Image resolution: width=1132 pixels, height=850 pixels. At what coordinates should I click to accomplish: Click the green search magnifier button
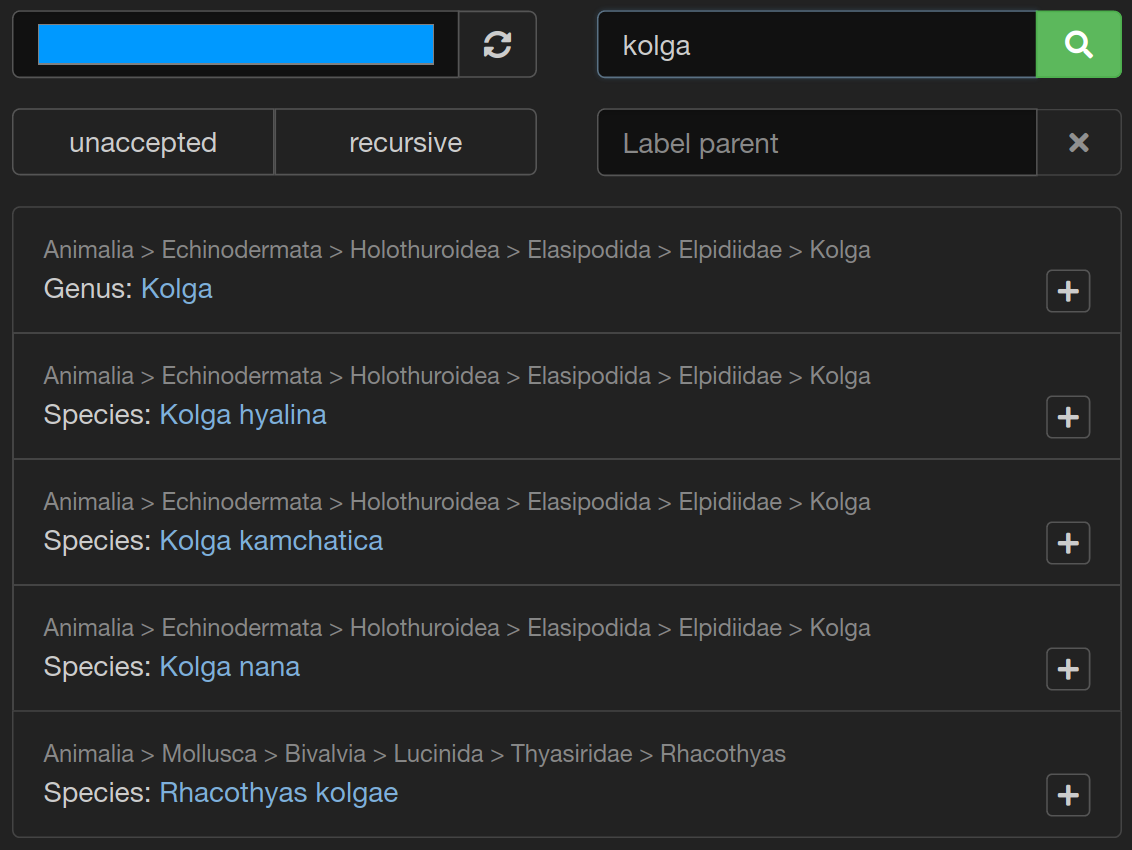coord(1078,44)
